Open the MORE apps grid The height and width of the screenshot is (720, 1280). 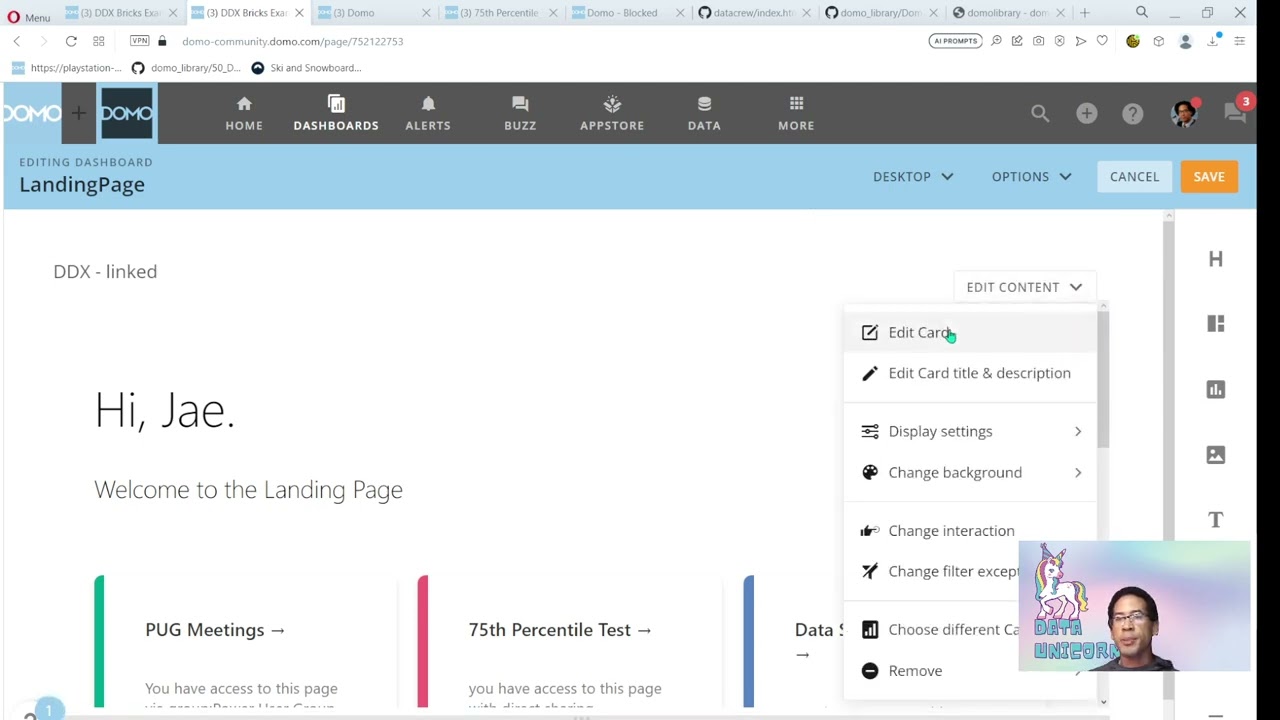796,113
